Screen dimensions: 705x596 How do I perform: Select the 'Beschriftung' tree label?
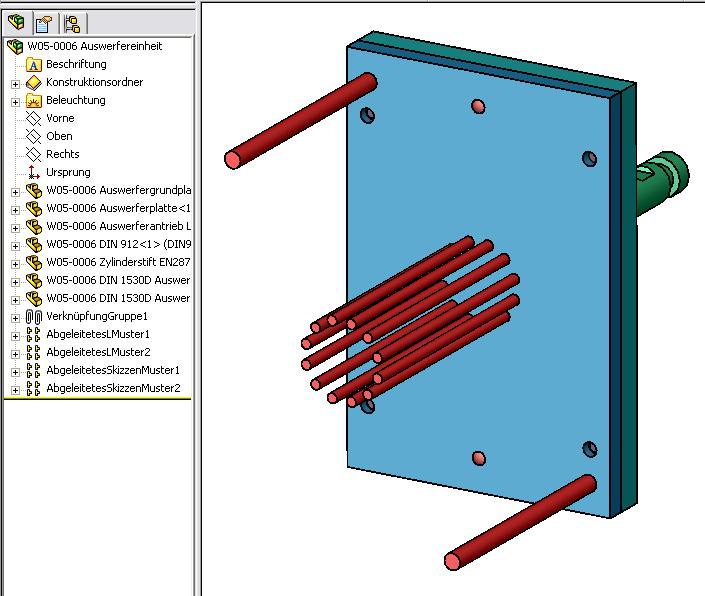[x=76, y=64]
